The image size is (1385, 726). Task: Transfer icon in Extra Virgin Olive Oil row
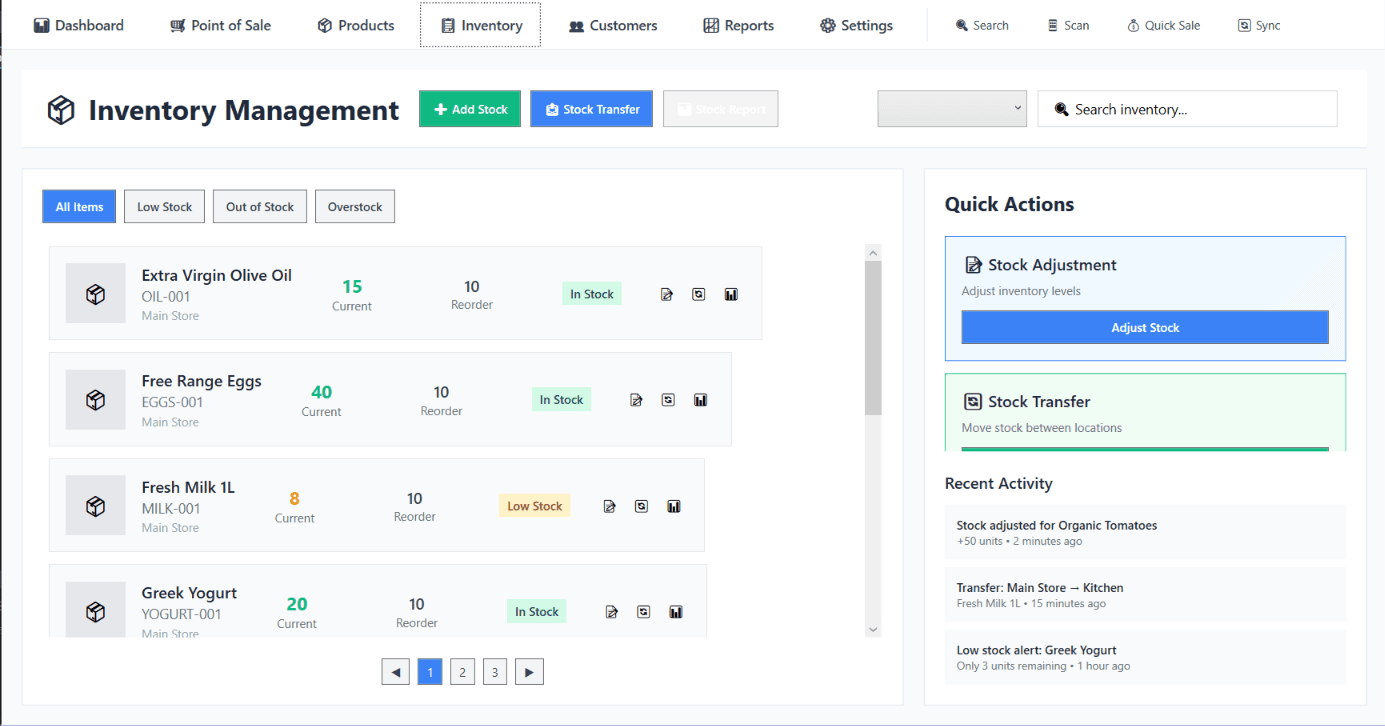[699, 294]
